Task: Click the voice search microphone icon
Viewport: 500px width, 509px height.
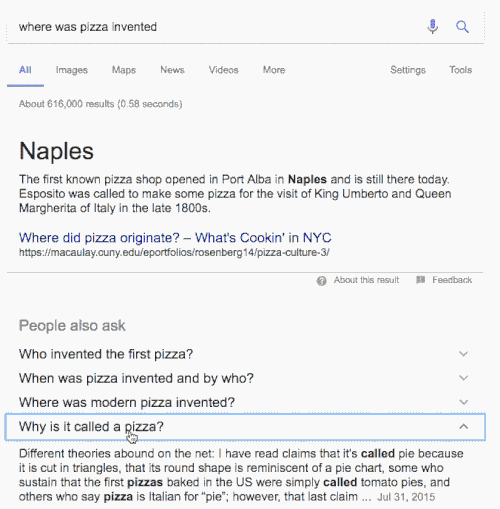Action: [432, 27]
